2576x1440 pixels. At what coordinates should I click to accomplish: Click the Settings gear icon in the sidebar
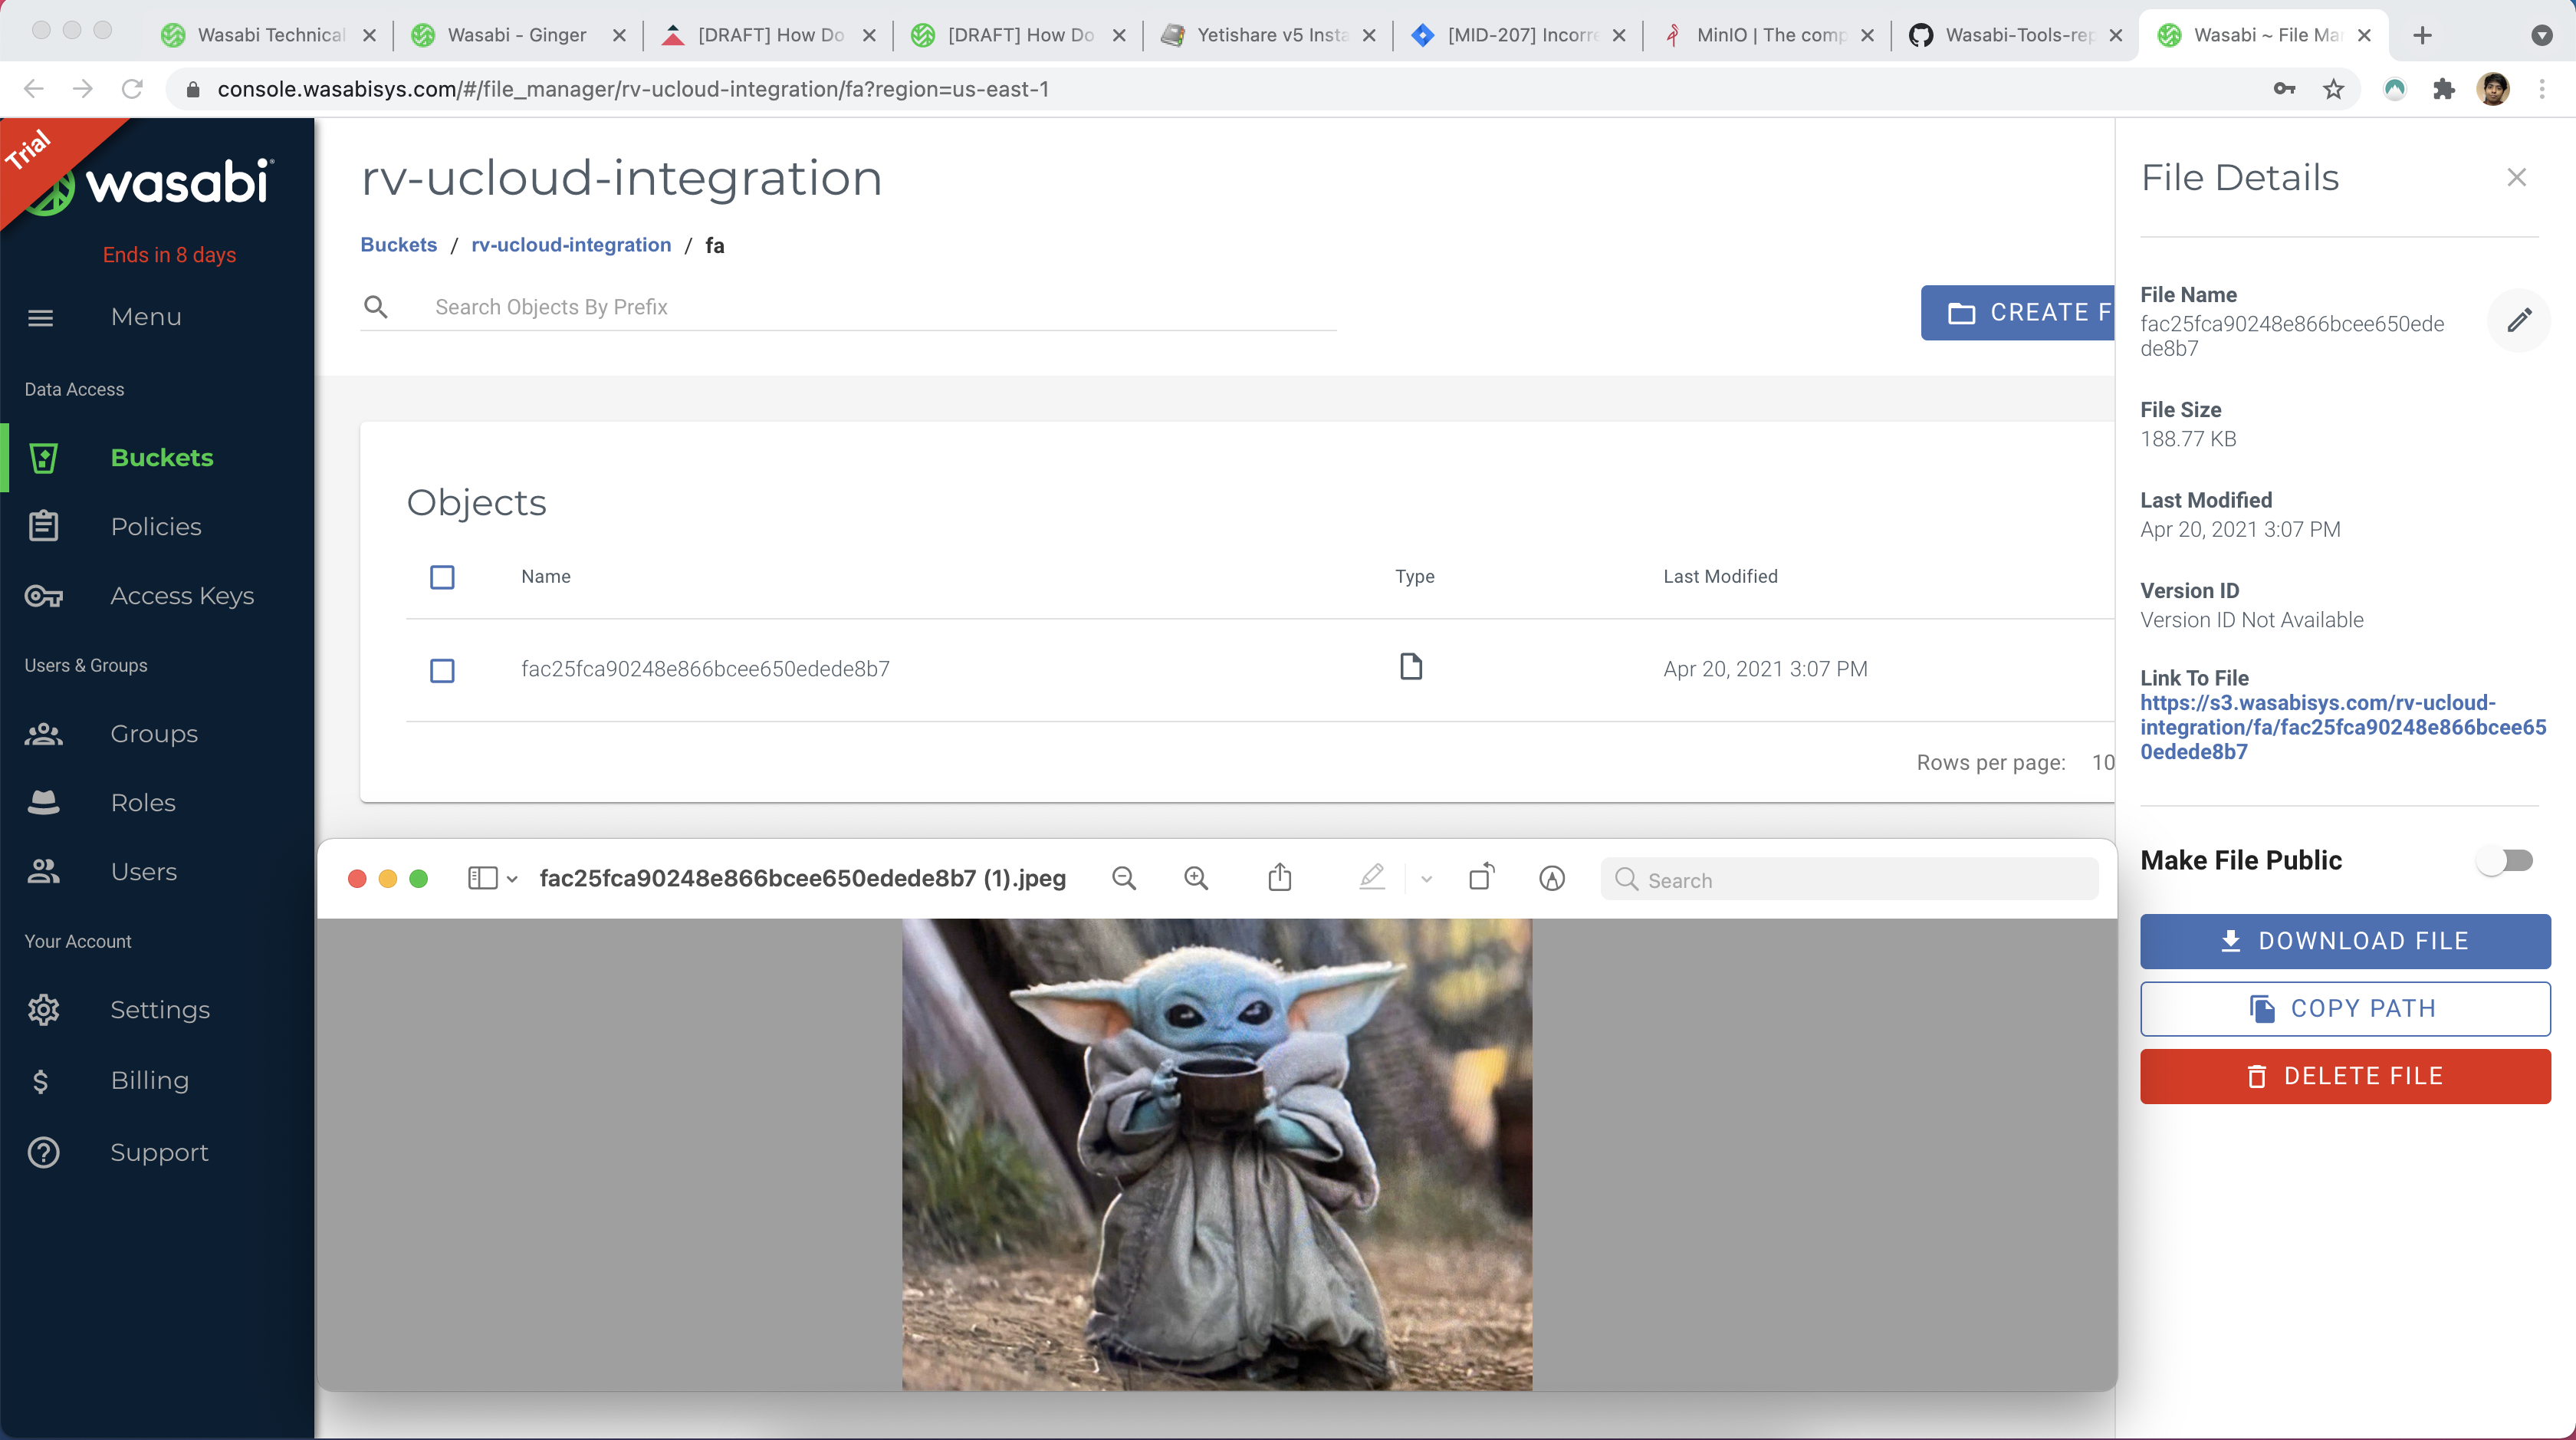click(x=43, y=1010)
